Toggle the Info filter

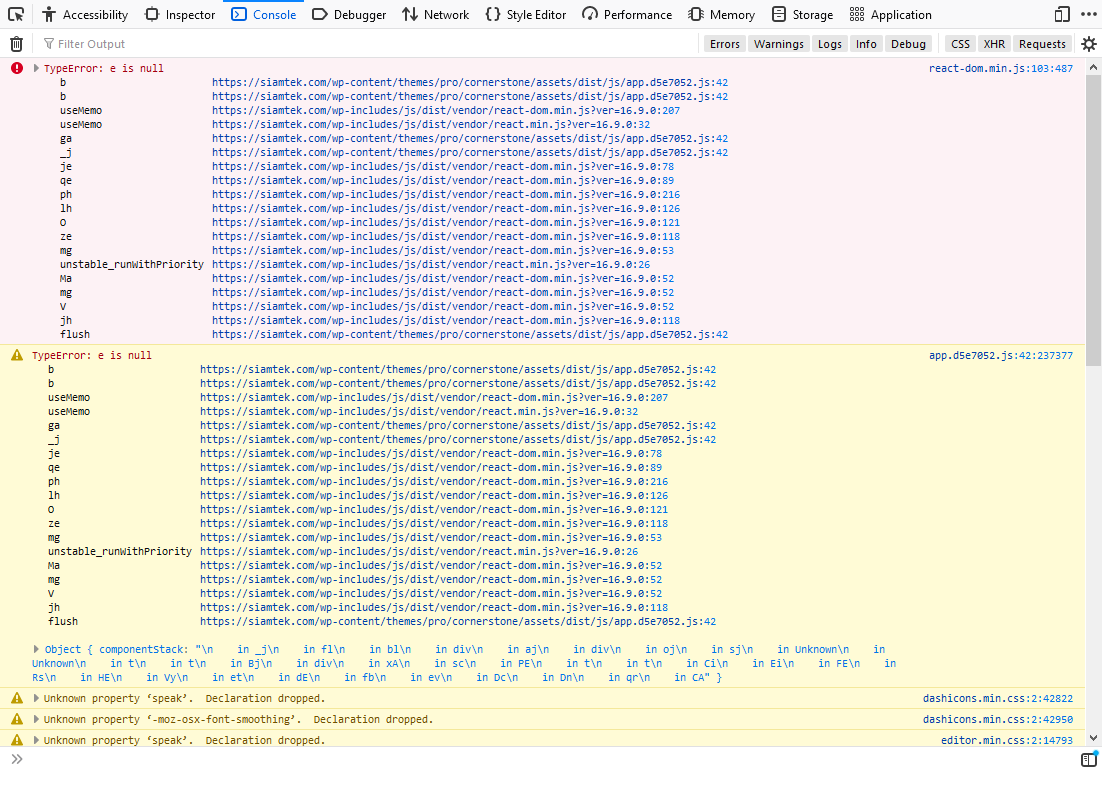pos(866,44)
